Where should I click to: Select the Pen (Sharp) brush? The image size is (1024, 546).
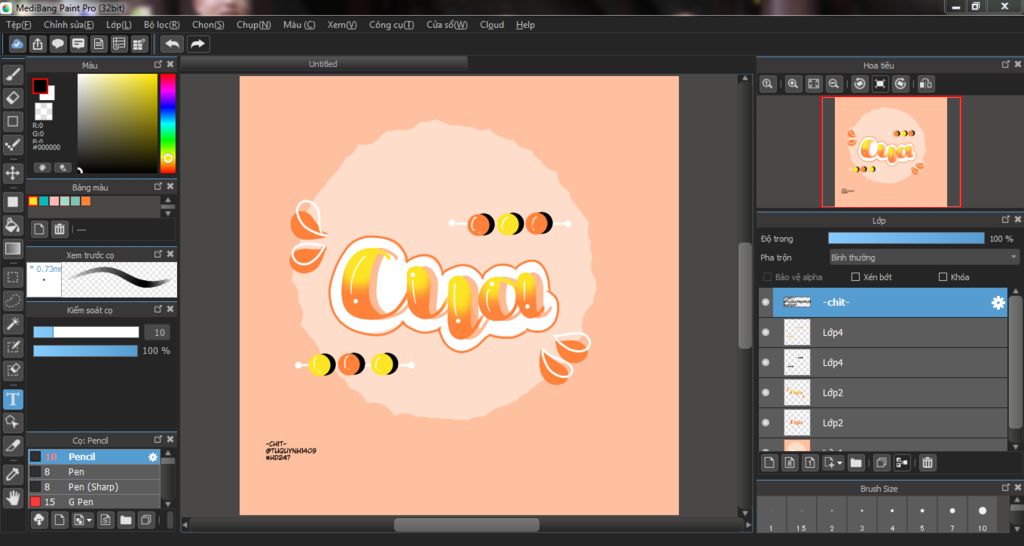click(94, 487)
